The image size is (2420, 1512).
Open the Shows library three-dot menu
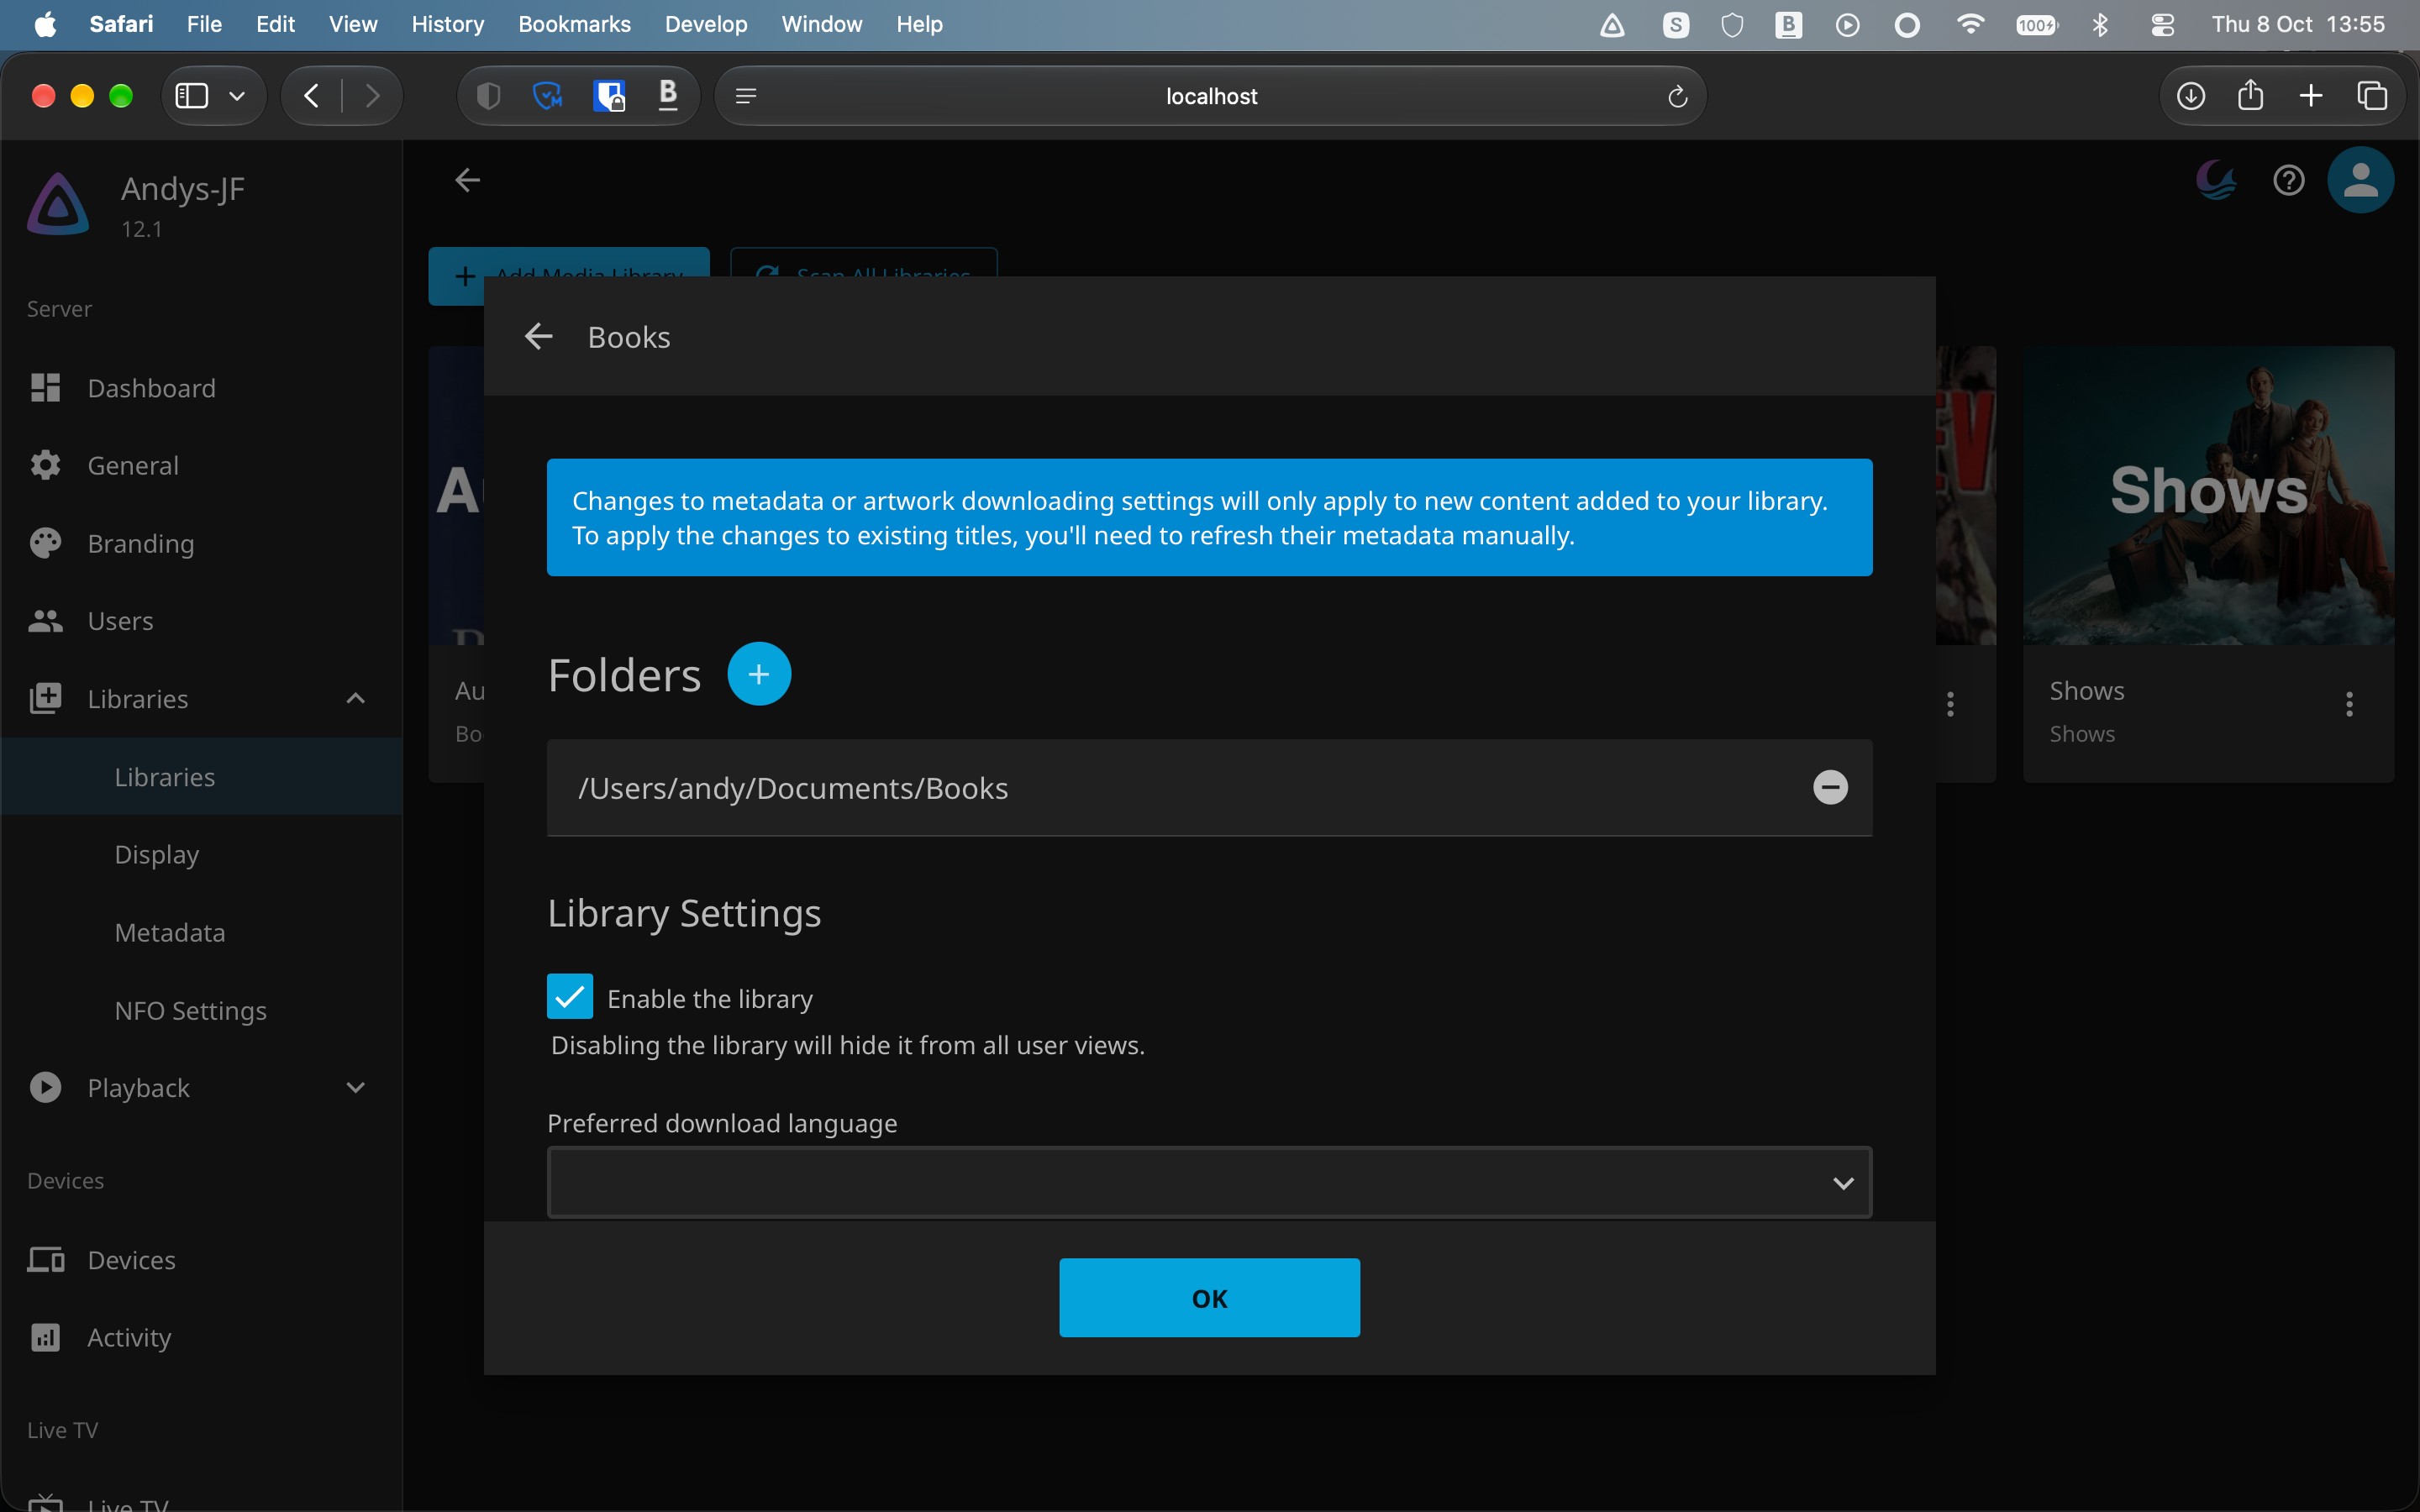click(2349, 705)
